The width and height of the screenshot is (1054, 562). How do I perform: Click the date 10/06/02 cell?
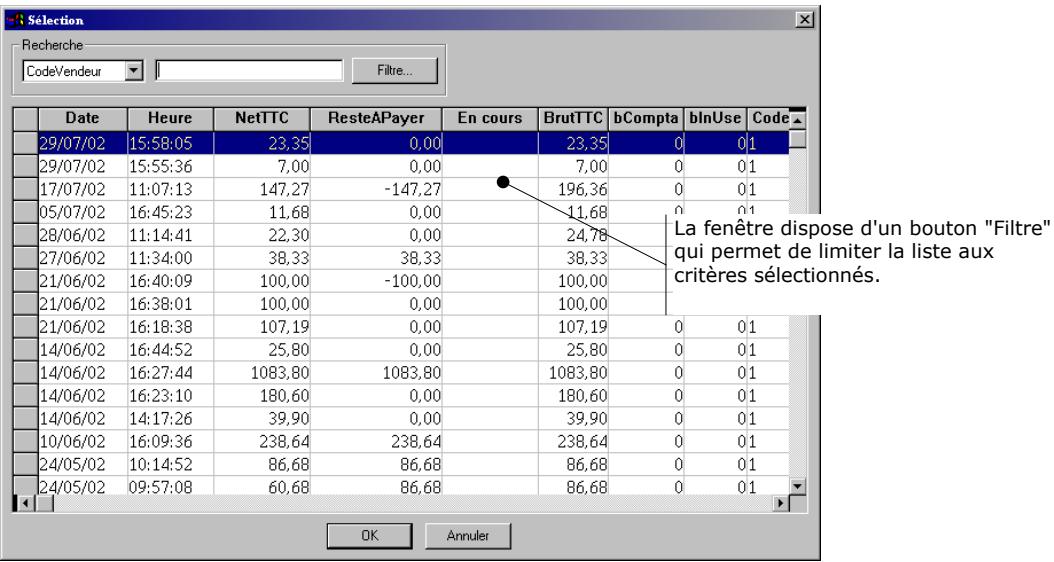[x=83, y=441]
